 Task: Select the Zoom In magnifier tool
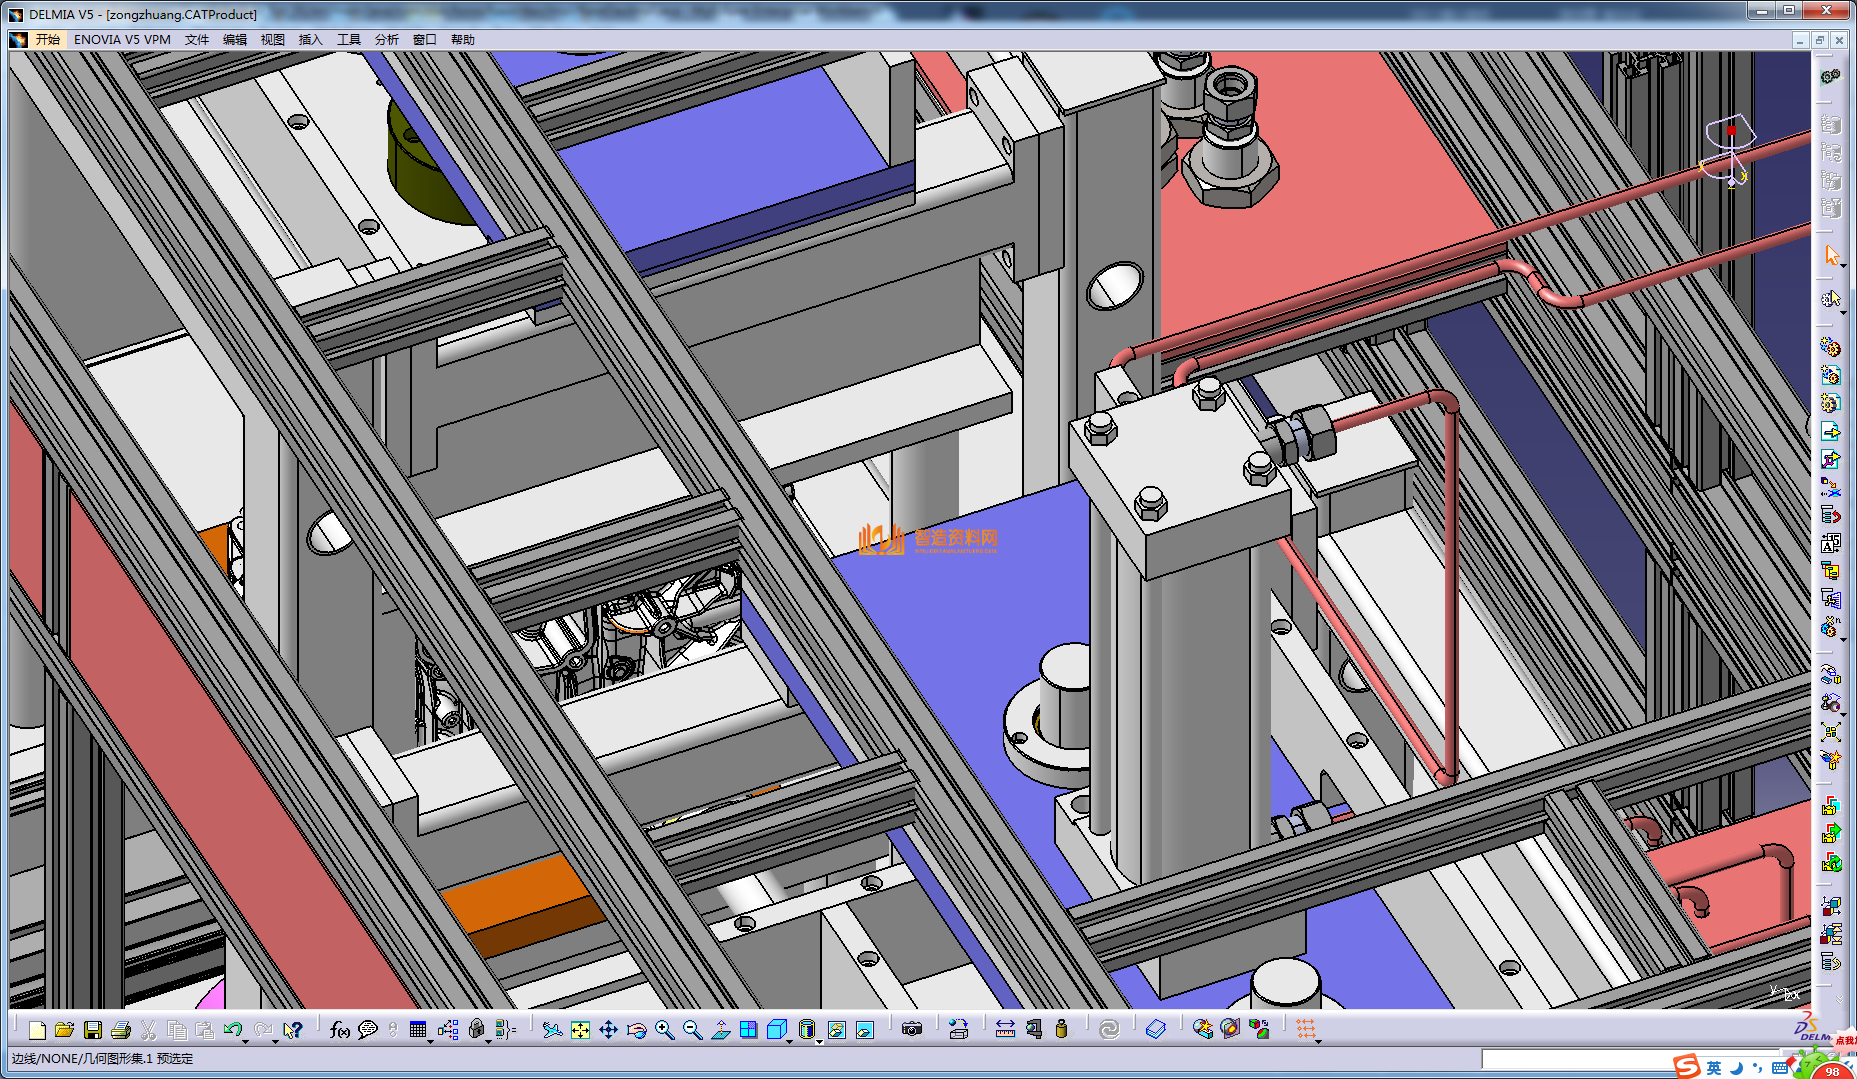point(664,1030)
